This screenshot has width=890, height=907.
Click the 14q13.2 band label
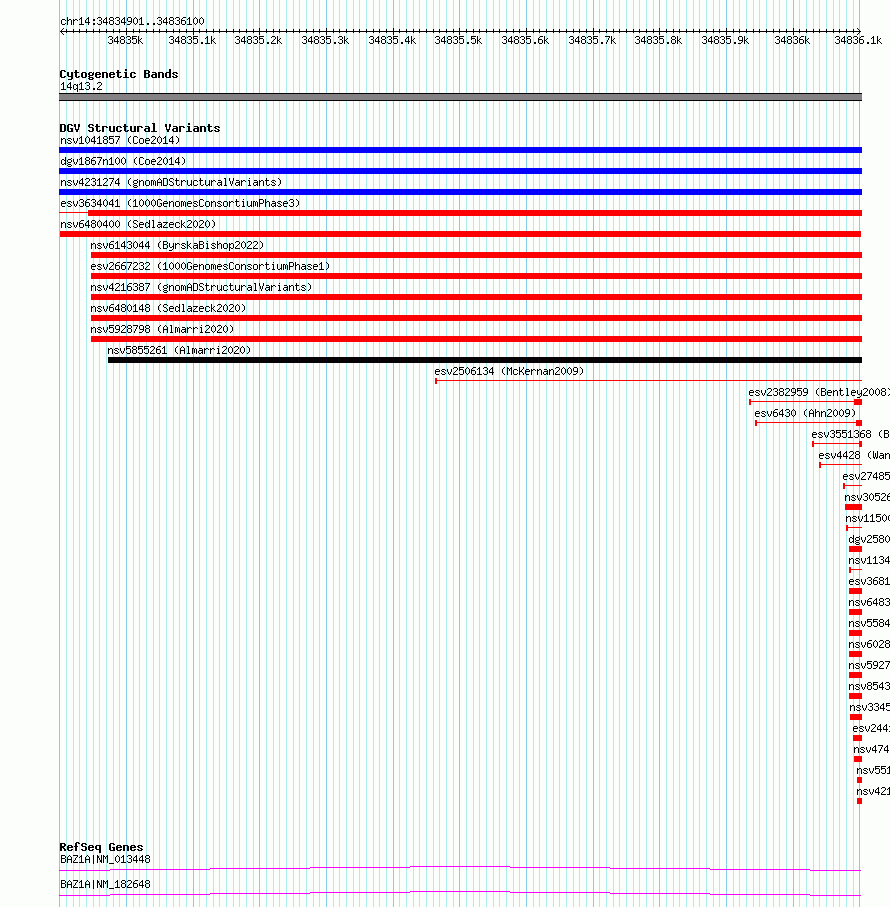(81, 87)
